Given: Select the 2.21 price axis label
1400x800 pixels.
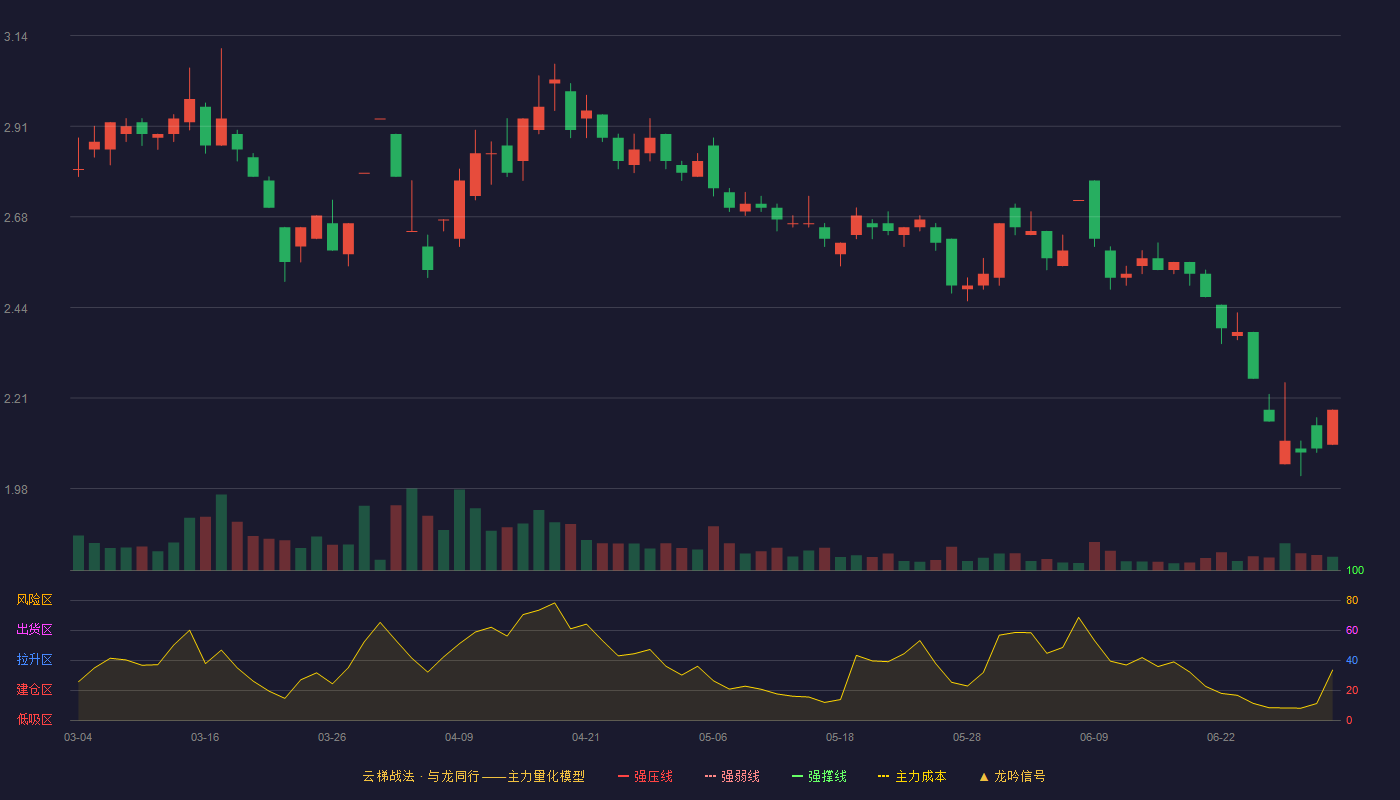Looking at the screenshot, I should [x=15, y=399].
